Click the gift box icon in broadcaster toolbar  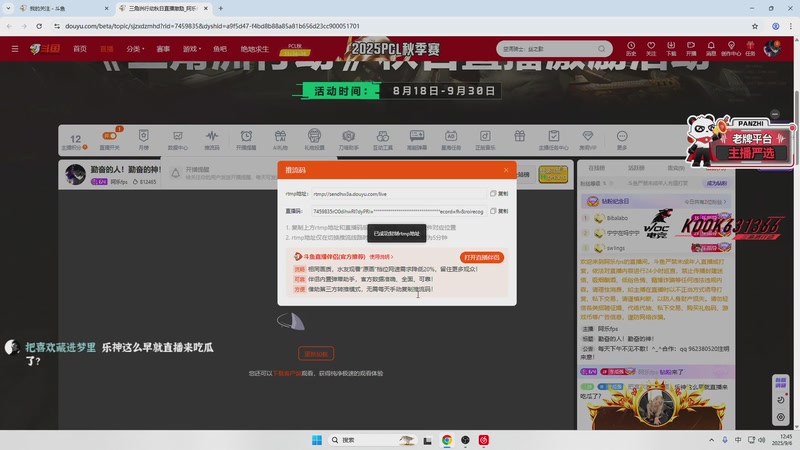tap(519, 136)
